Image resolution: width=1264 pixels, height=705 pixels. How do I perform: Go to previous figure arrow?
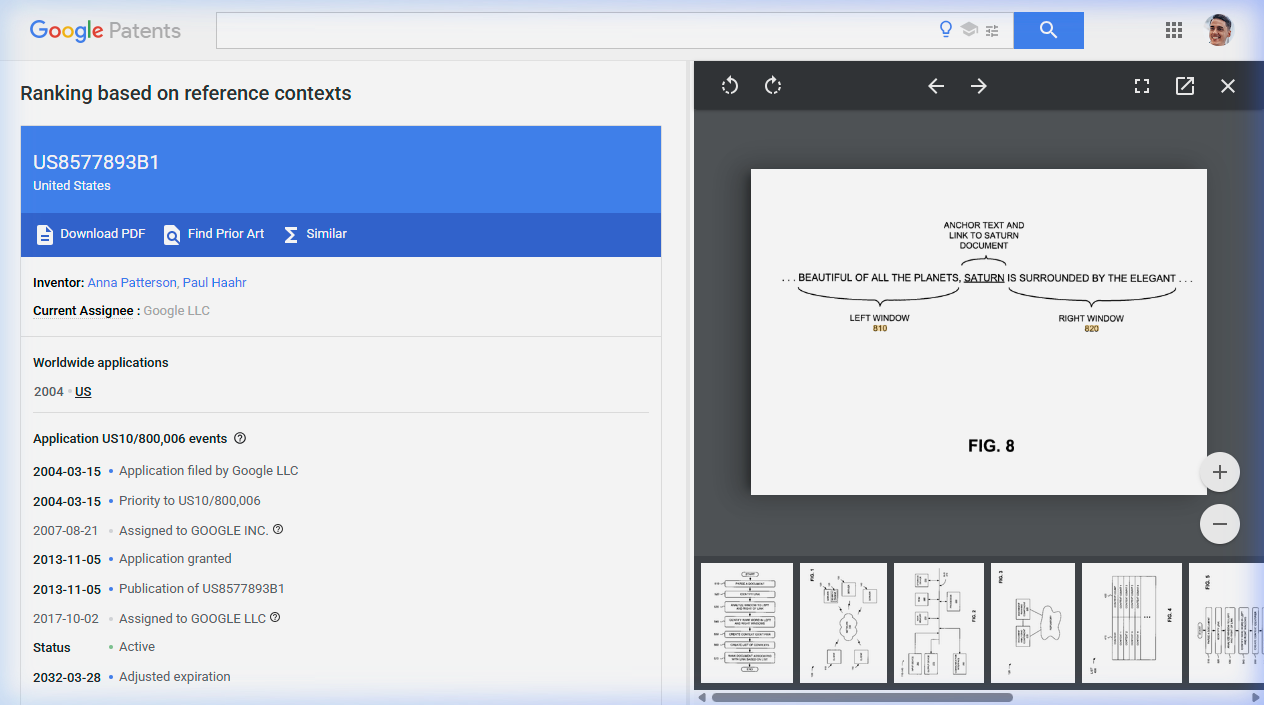point(936,86)
